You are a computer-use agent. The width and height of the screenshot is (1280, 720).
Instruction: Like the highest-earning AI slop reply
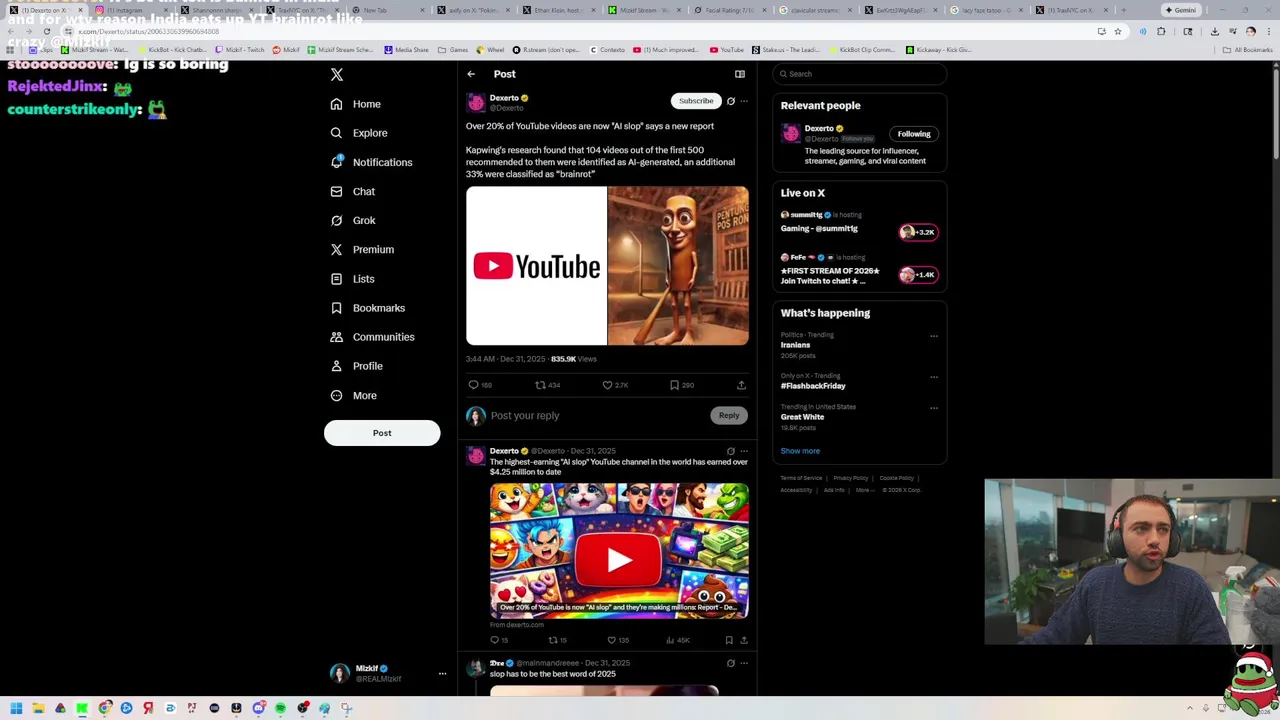[611, 640]
